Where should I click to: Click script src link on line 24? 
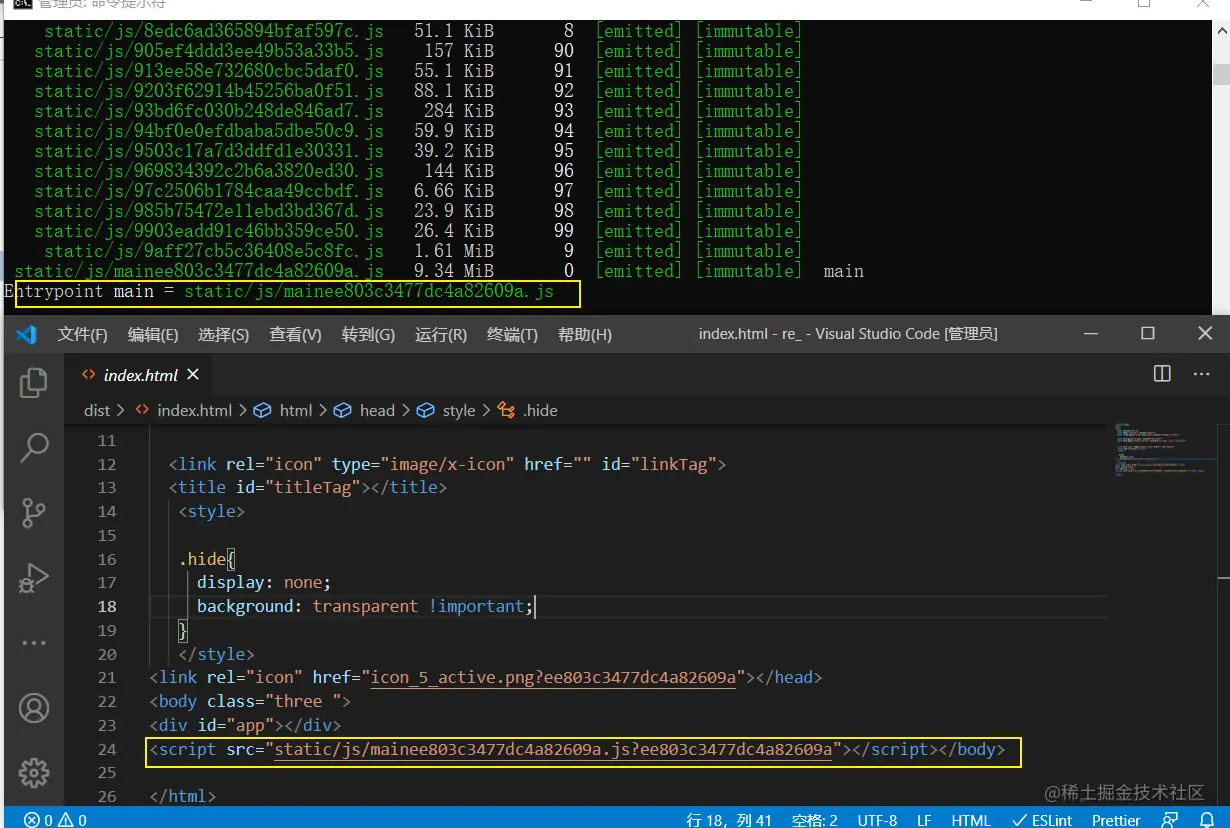pyautogui.click(x=554, y=749)
